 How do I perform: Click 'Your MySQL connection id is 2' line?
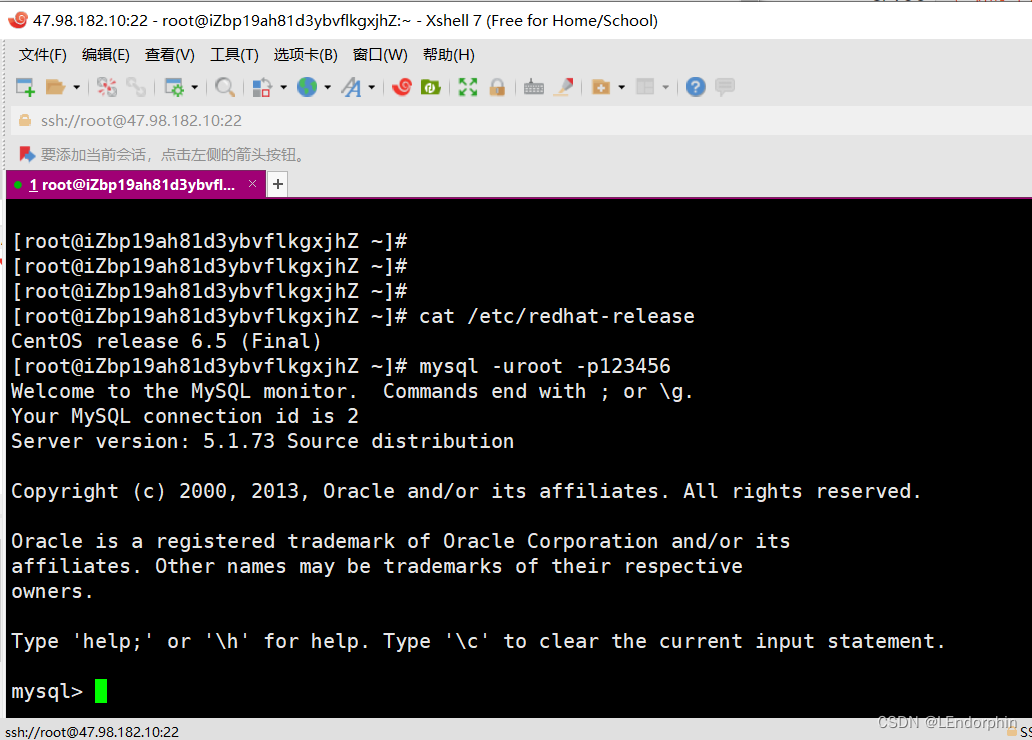pyautogui.click(x=185, y=417)
